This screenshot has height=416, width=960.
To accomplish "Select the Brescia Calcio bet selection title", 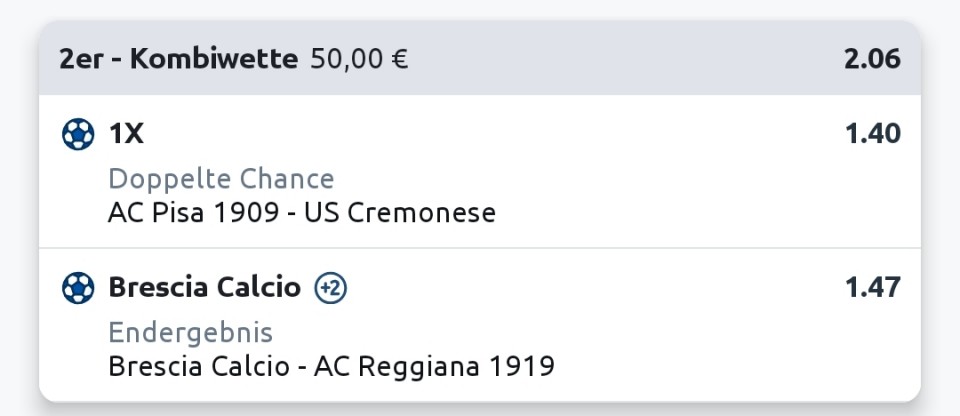I will [205, 287].
